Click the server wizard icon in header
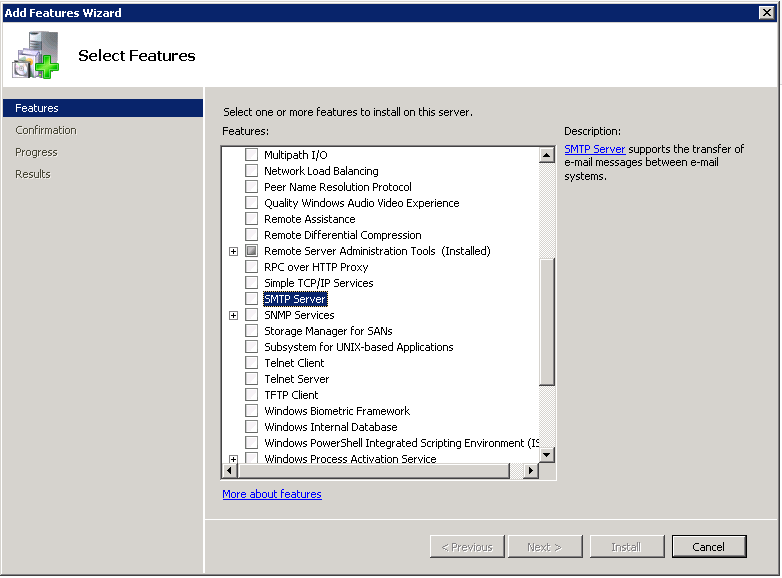 [x=36, y=55]
